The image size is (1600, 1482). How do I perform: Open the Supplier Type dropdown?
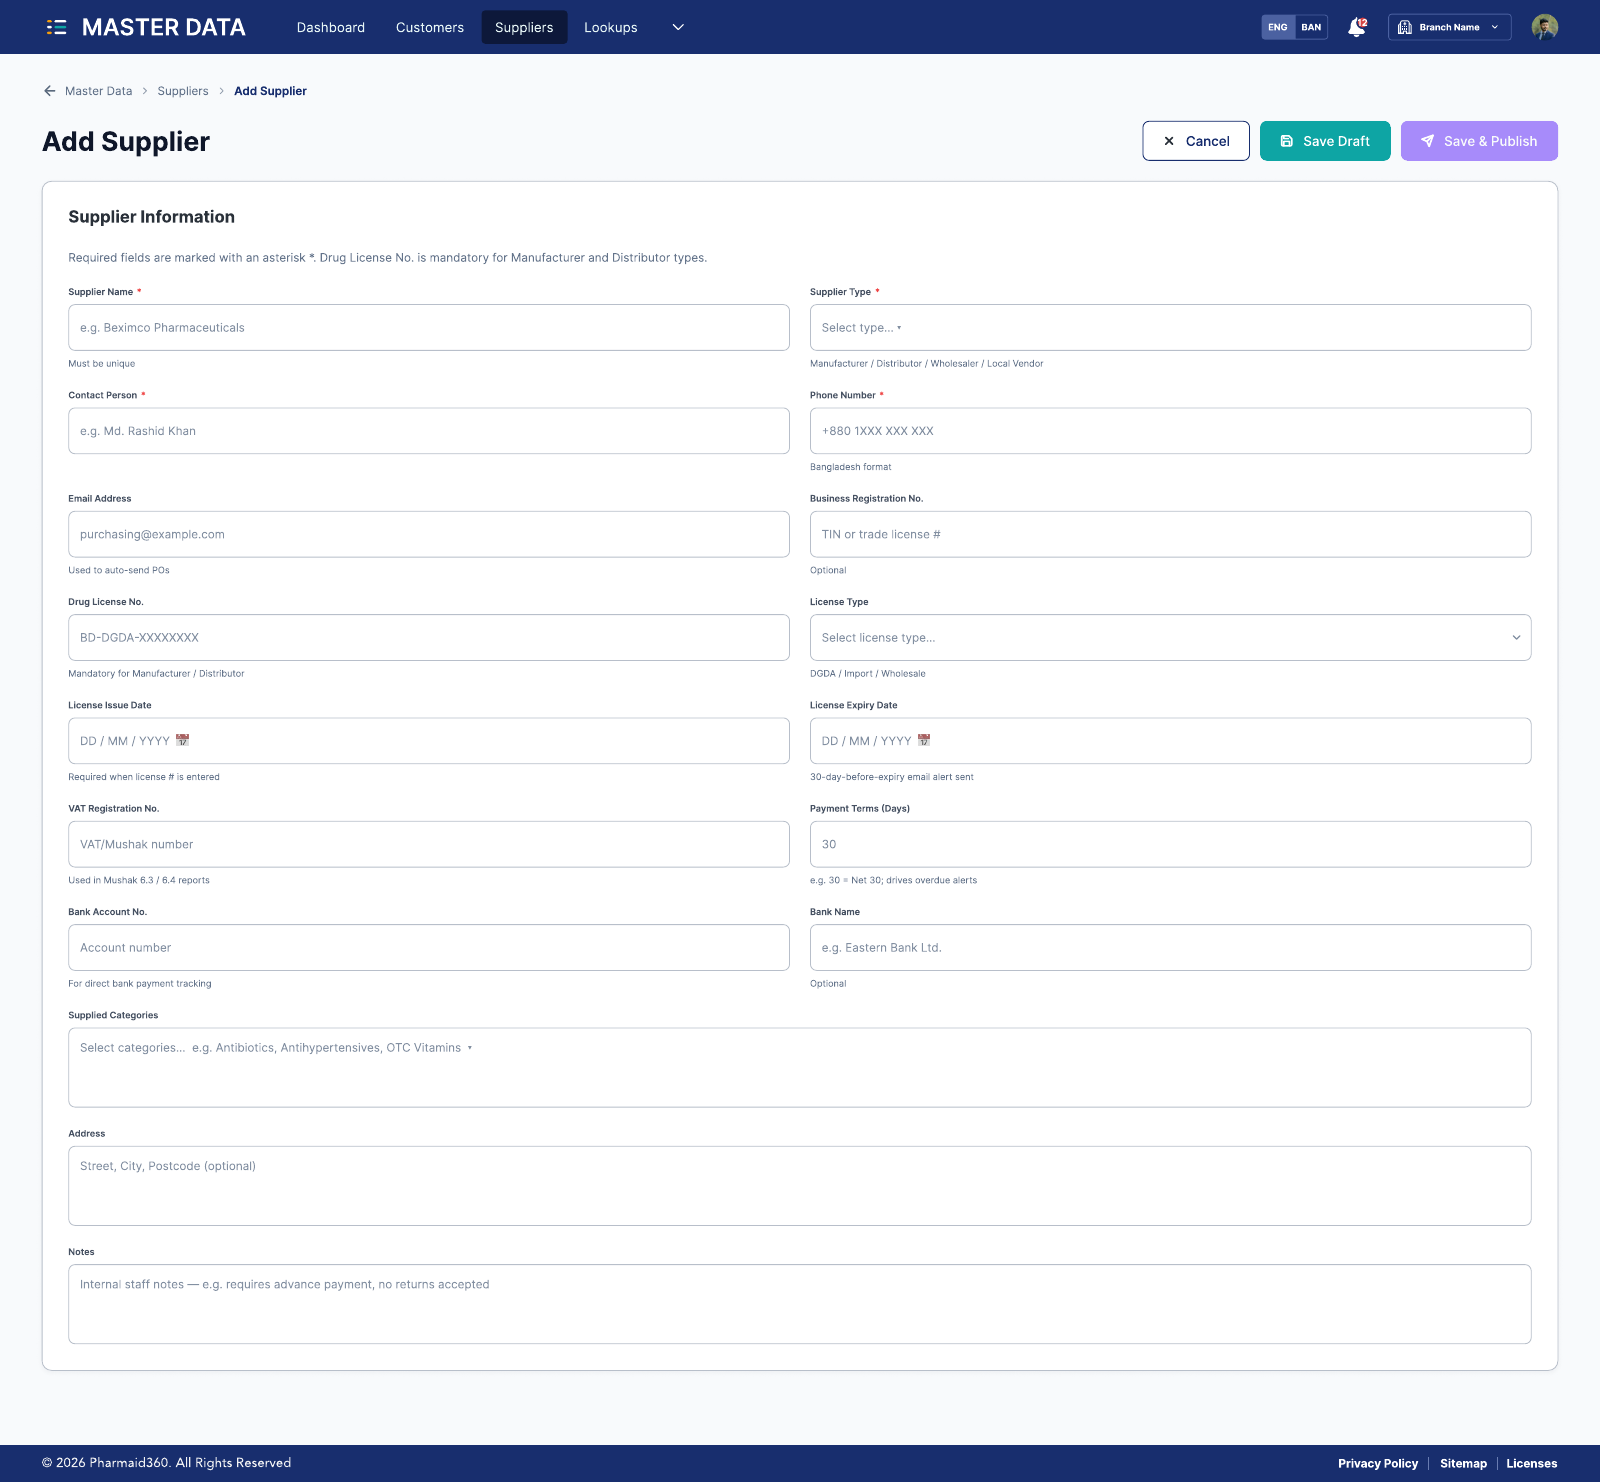pos(1170,327)
